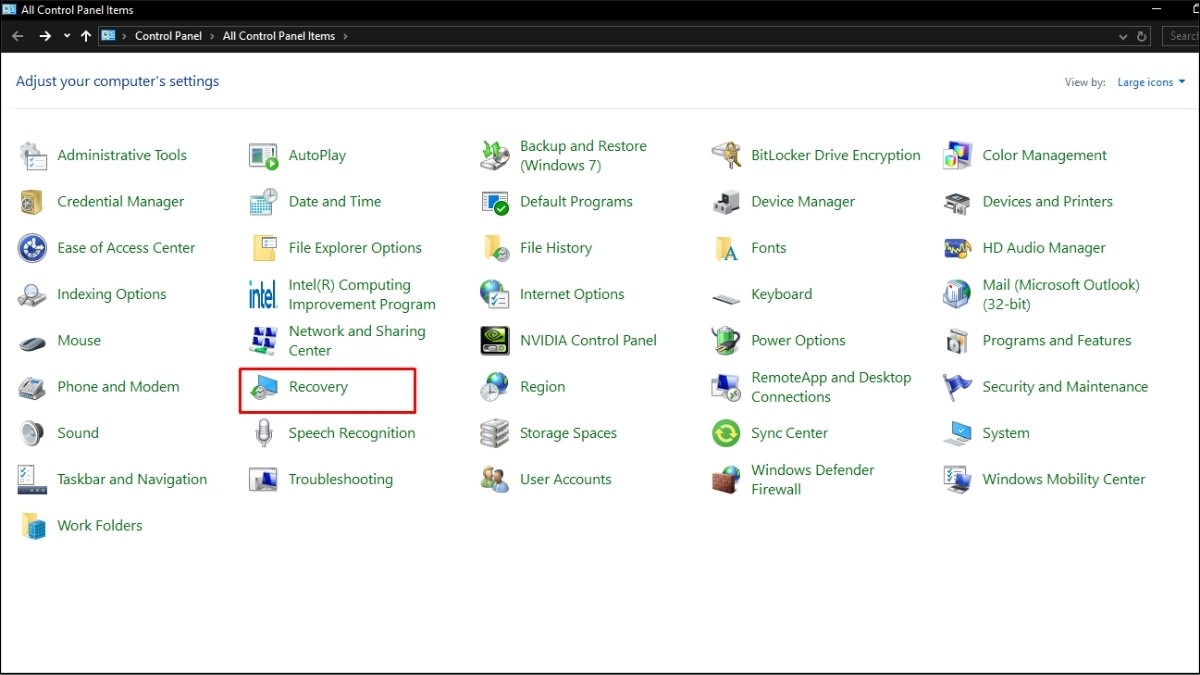The height and width of the screenshot is (675, 1200).
Task: Click the Internet Options globe icon
Action: click(495, 295)
